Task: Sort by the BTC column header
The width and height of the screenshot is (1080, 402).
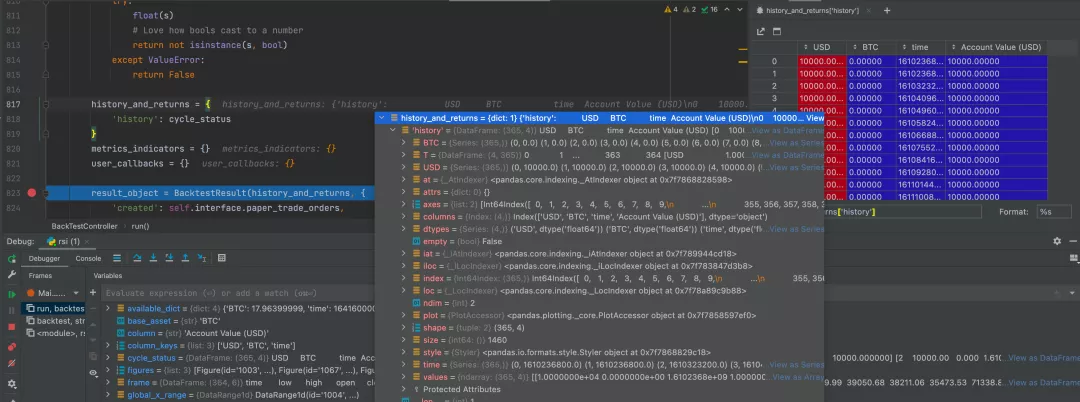Action: [871, 47]
